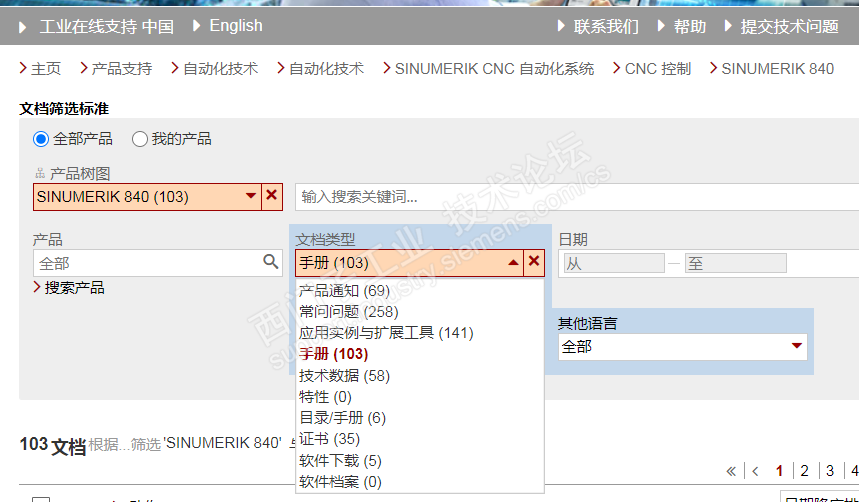Click the 产品树图 hierarchy icon
This screenshot has width=859, height=502.
pyautogui.click(x=39, y=174)
